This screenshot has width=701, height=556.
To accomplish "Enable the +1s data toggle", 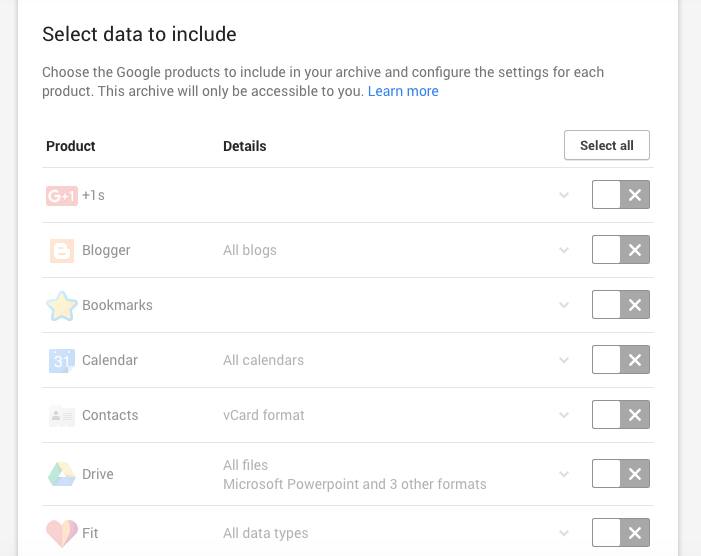I will 621,195.
